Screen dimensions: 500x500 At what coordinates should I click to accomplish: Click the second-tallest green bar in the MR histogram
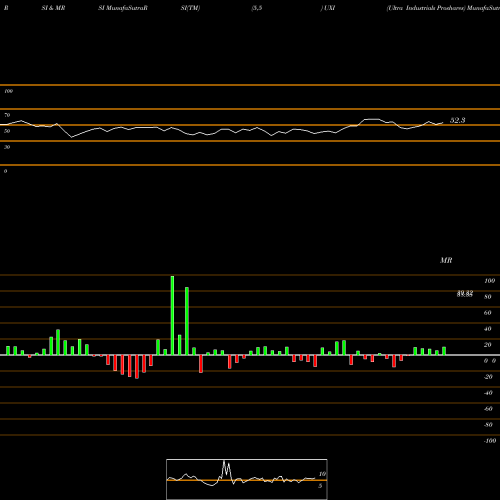(187, 321)
